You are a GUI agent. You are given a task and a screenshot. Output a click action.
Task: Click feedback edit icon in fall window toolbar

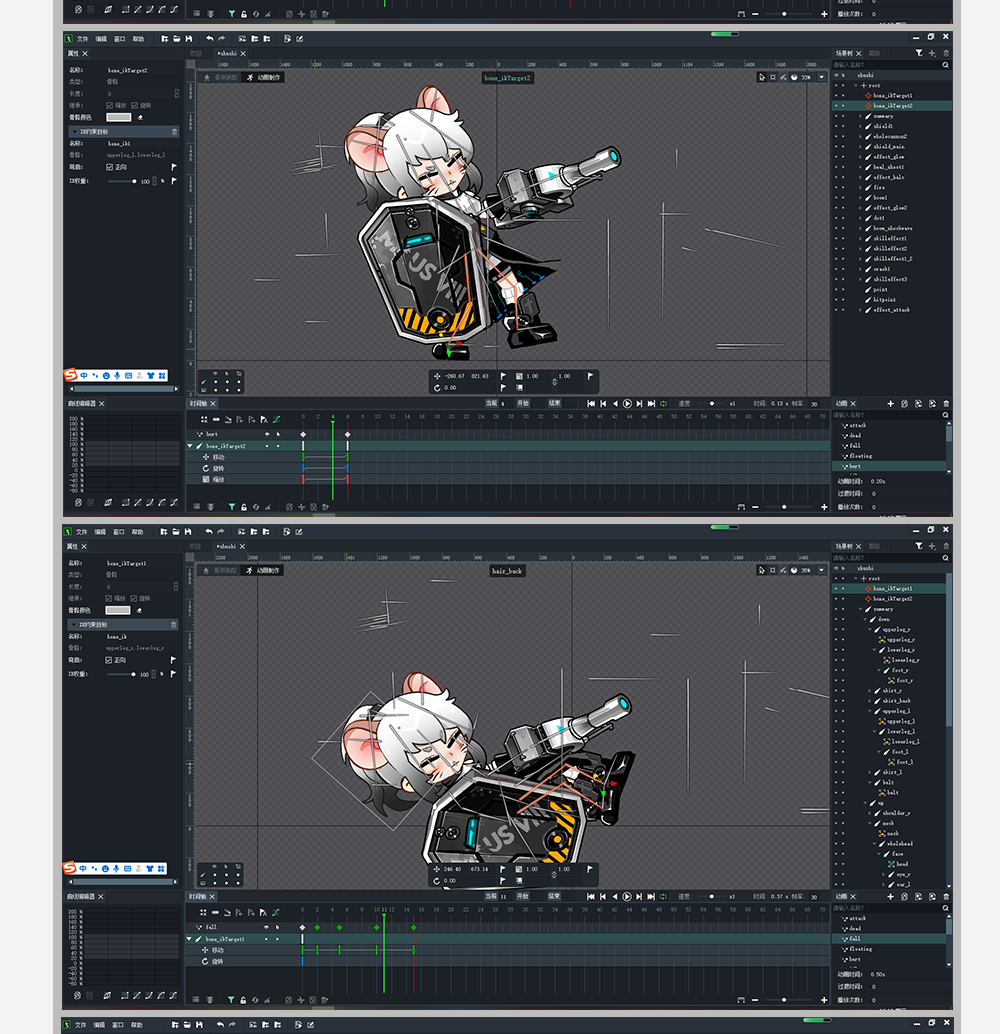(299, 532)
